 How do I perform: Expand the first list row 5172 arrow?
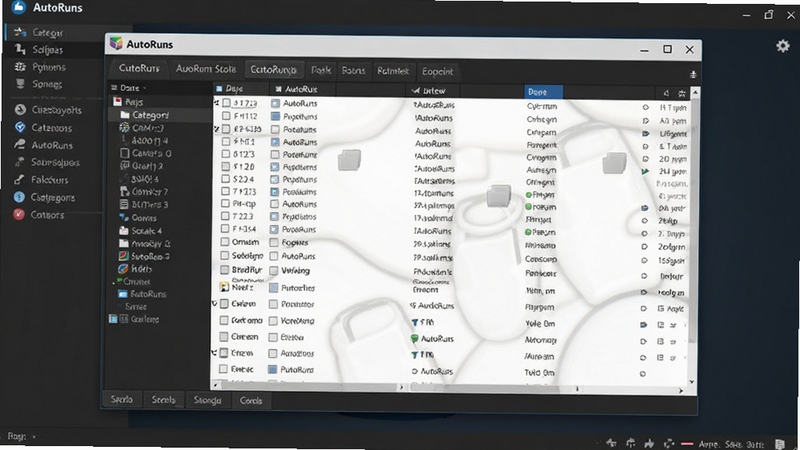(216, 103)
